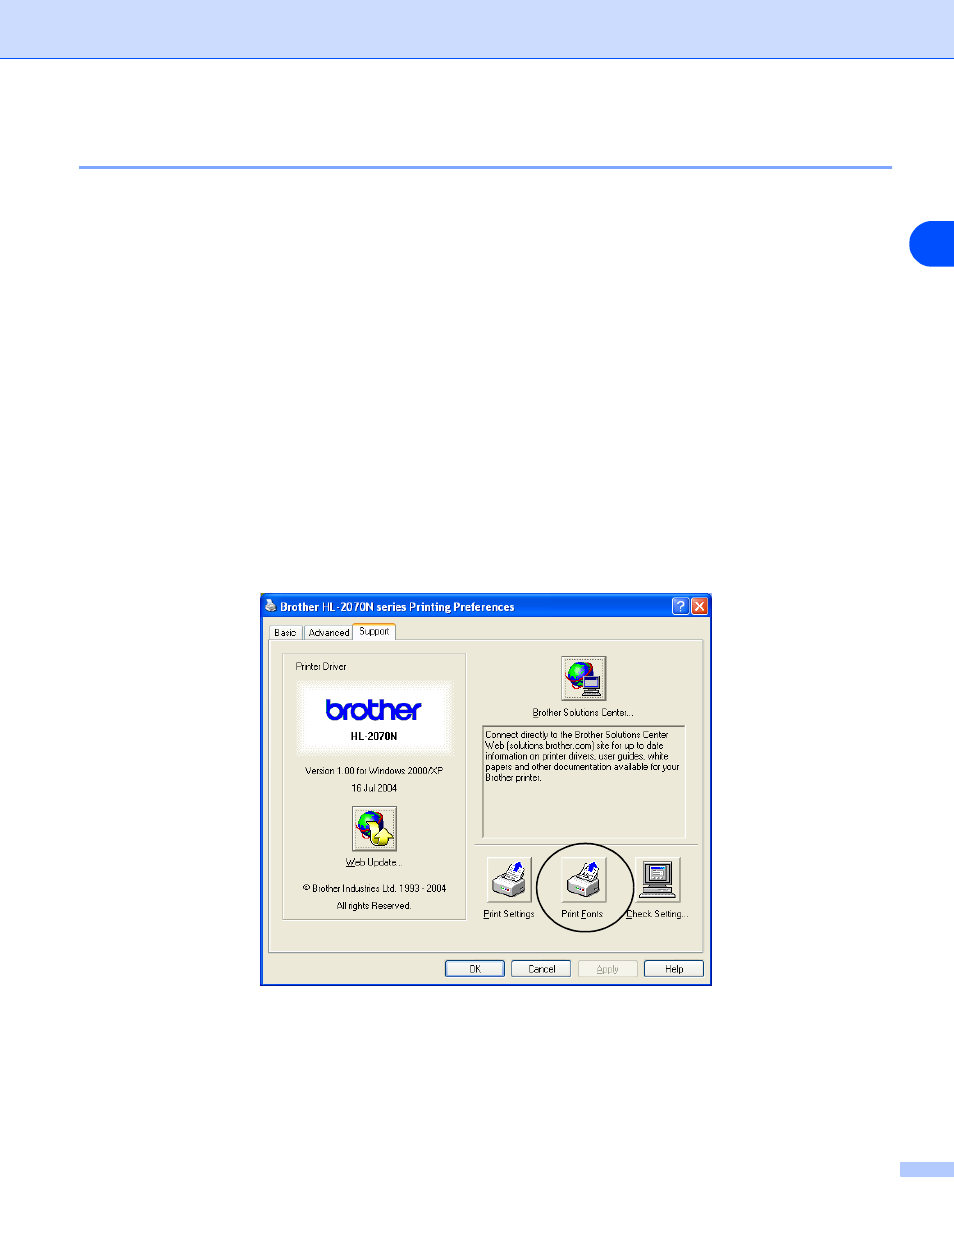Viewport: 954px width, 1235px height.
Task: Click the Solutions Center description text box
Action: (584, 782)
